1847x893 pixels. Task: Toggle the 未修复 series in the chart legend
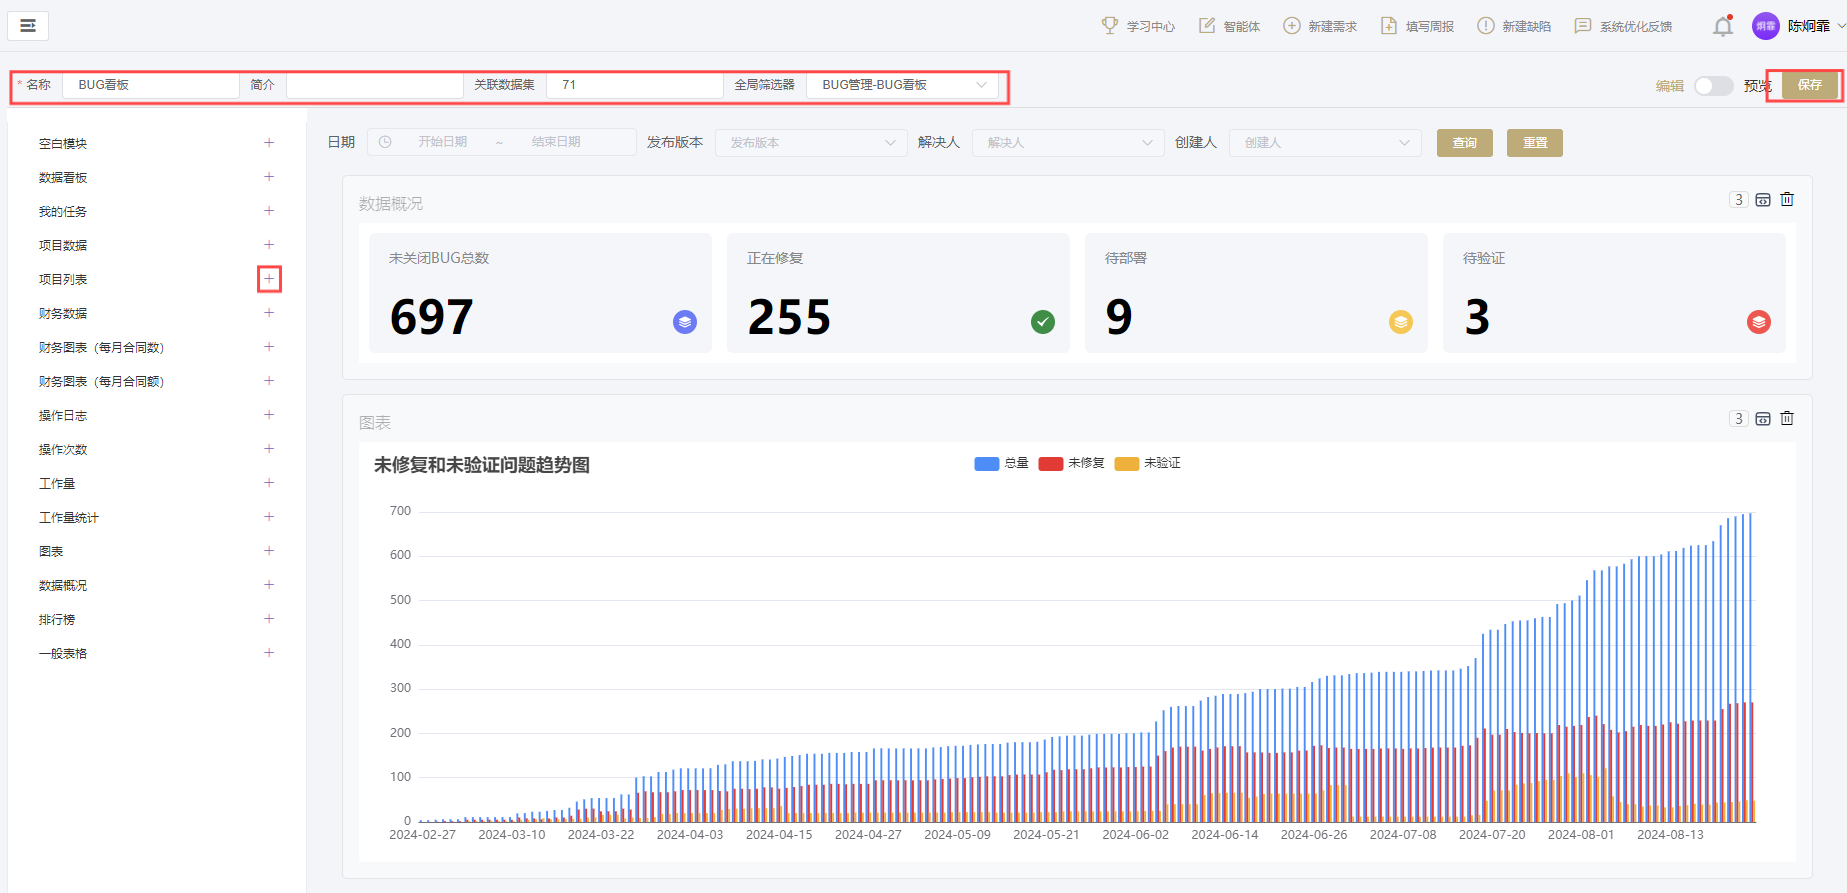tap(1071, 463)
